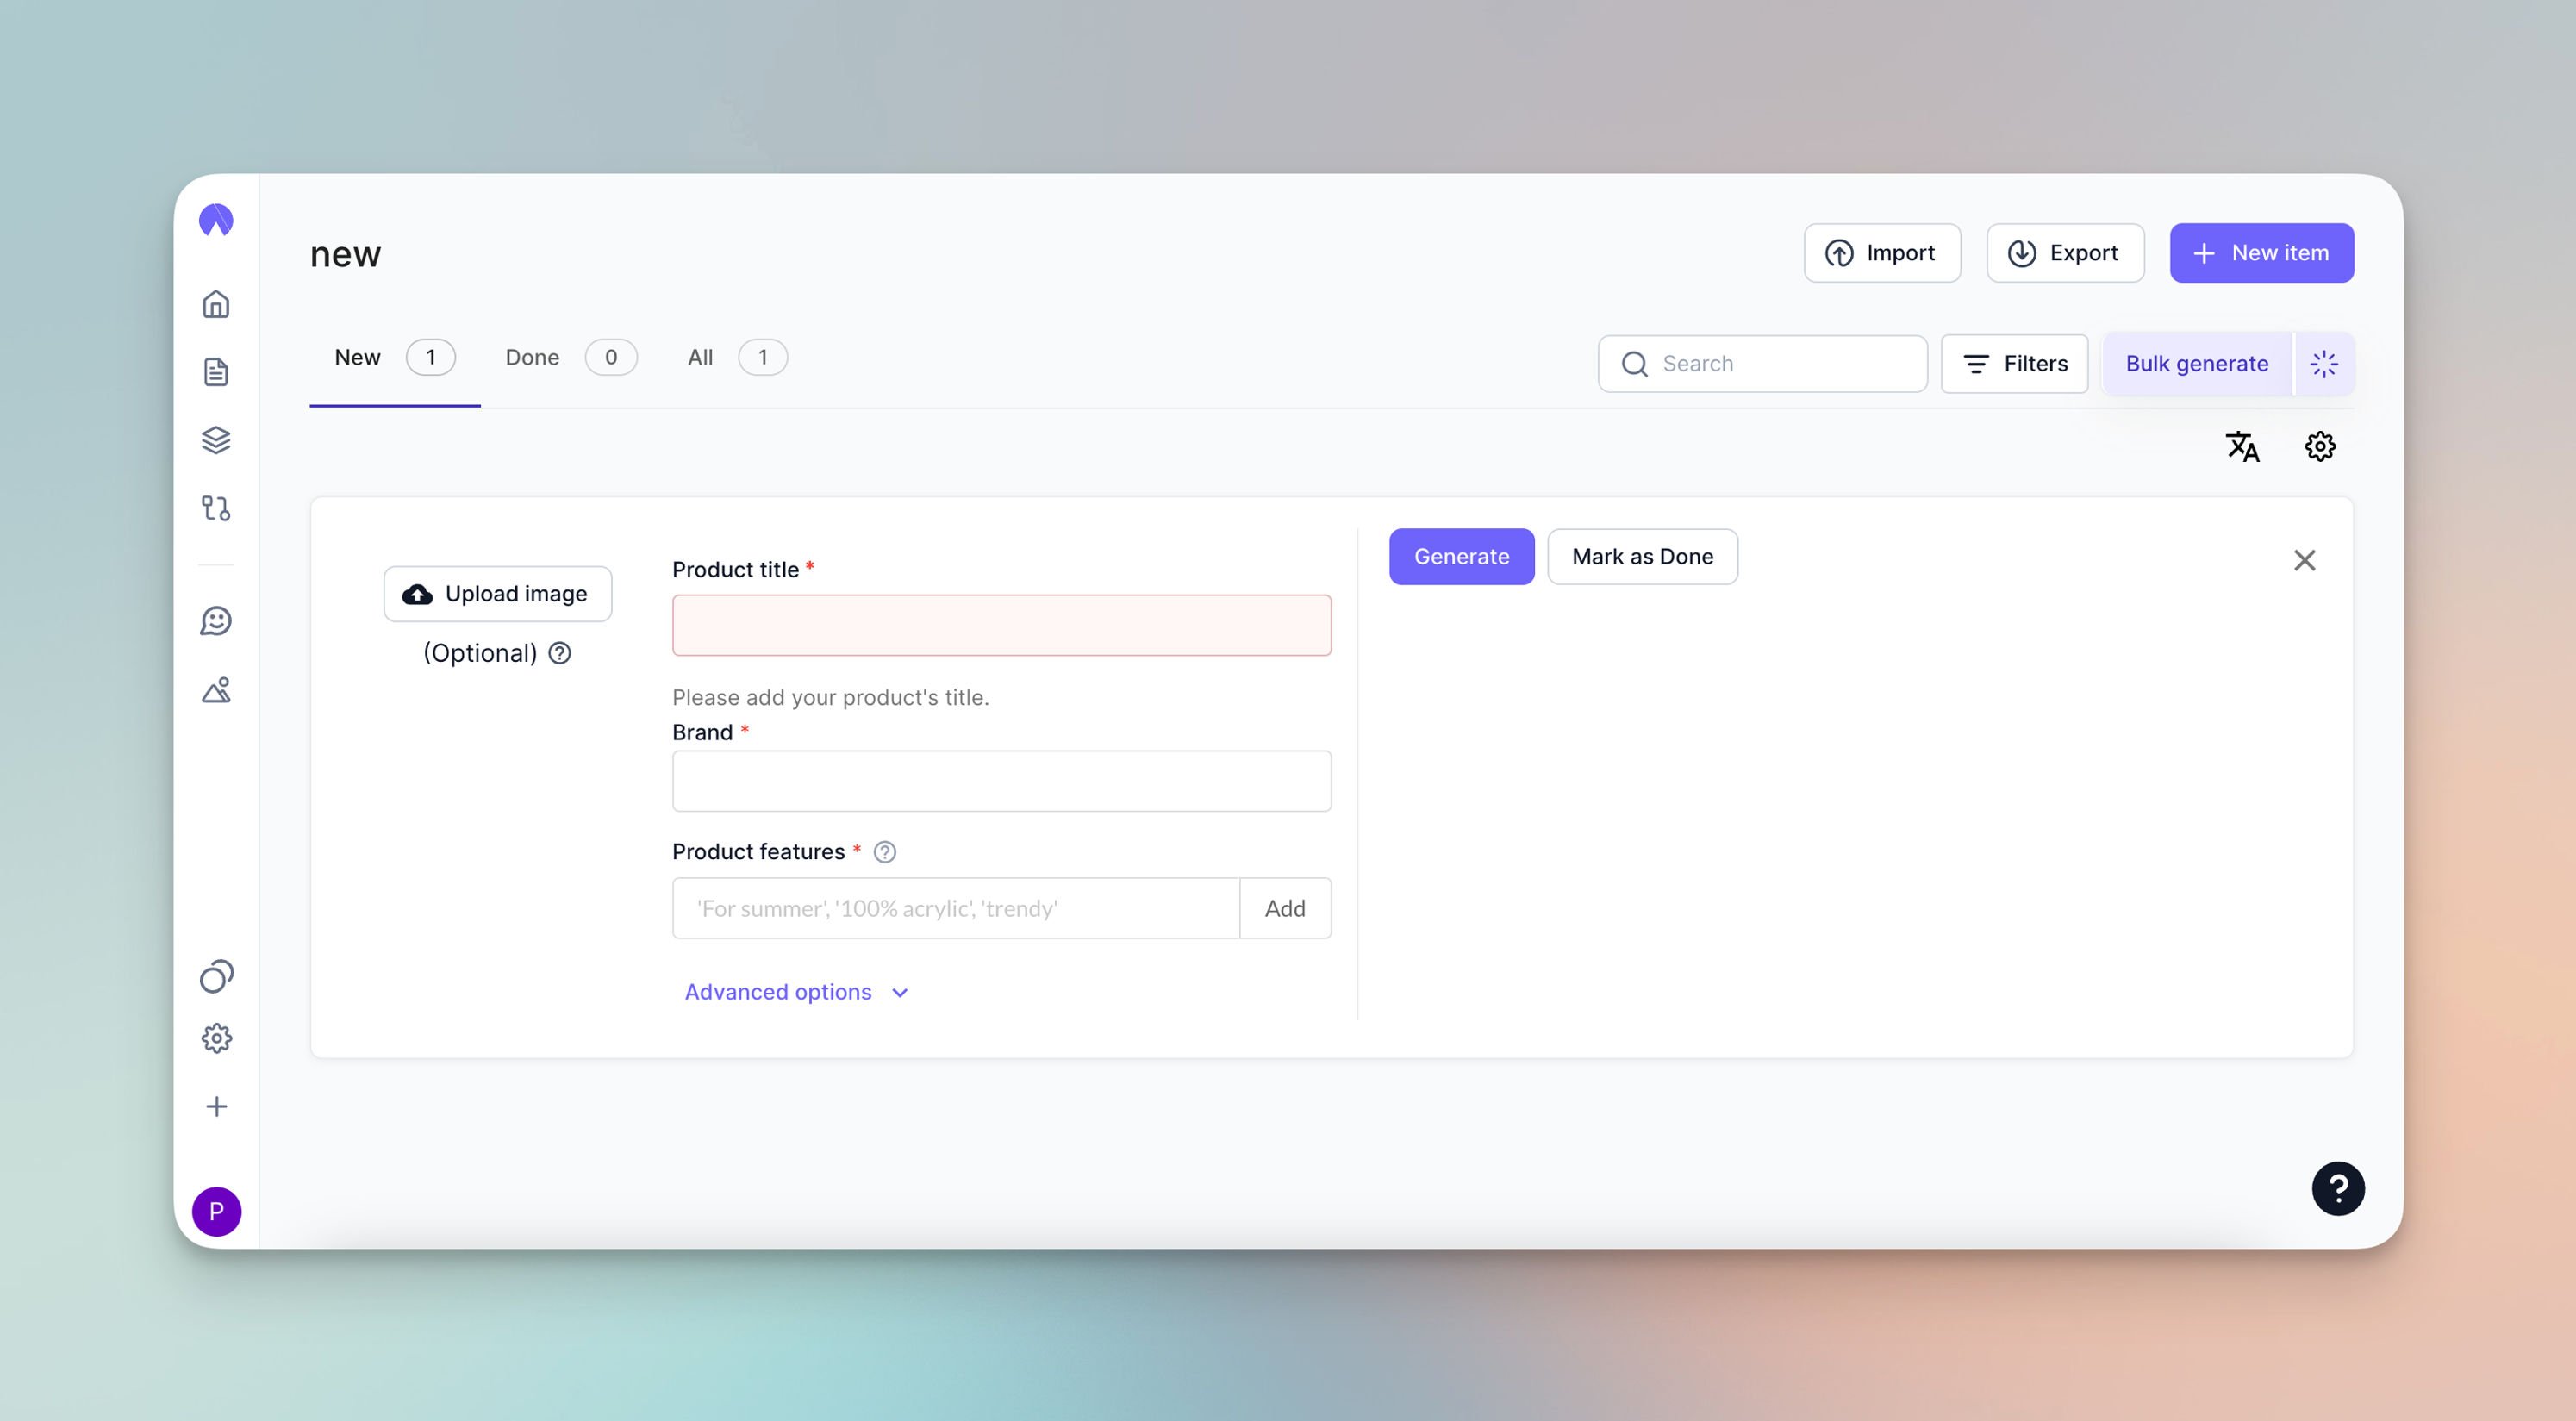Select the New tab filter
The image size is (2576, 1421).
(357, 355)
